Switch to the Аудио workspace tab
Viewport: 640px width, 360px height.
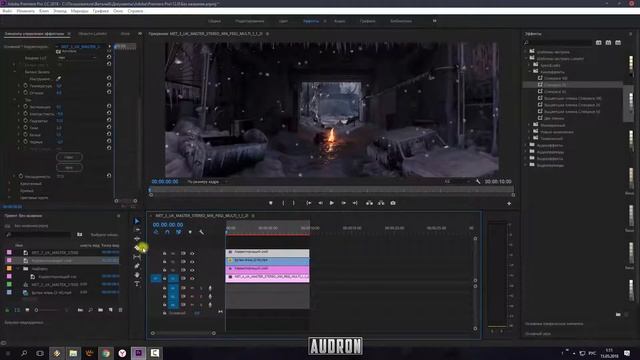tap(340, 21)
